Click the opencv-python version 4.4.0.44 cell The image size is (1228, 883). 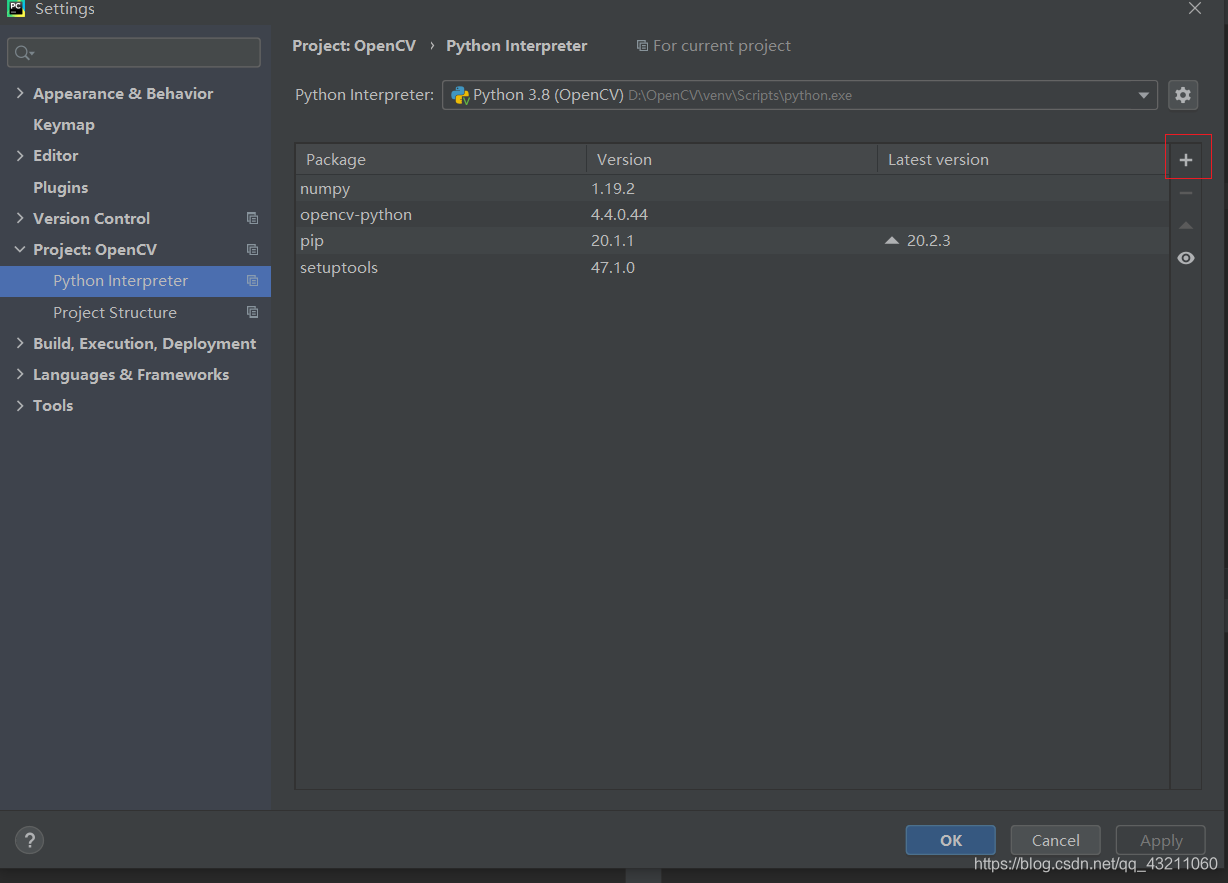(x=620, y=215)
